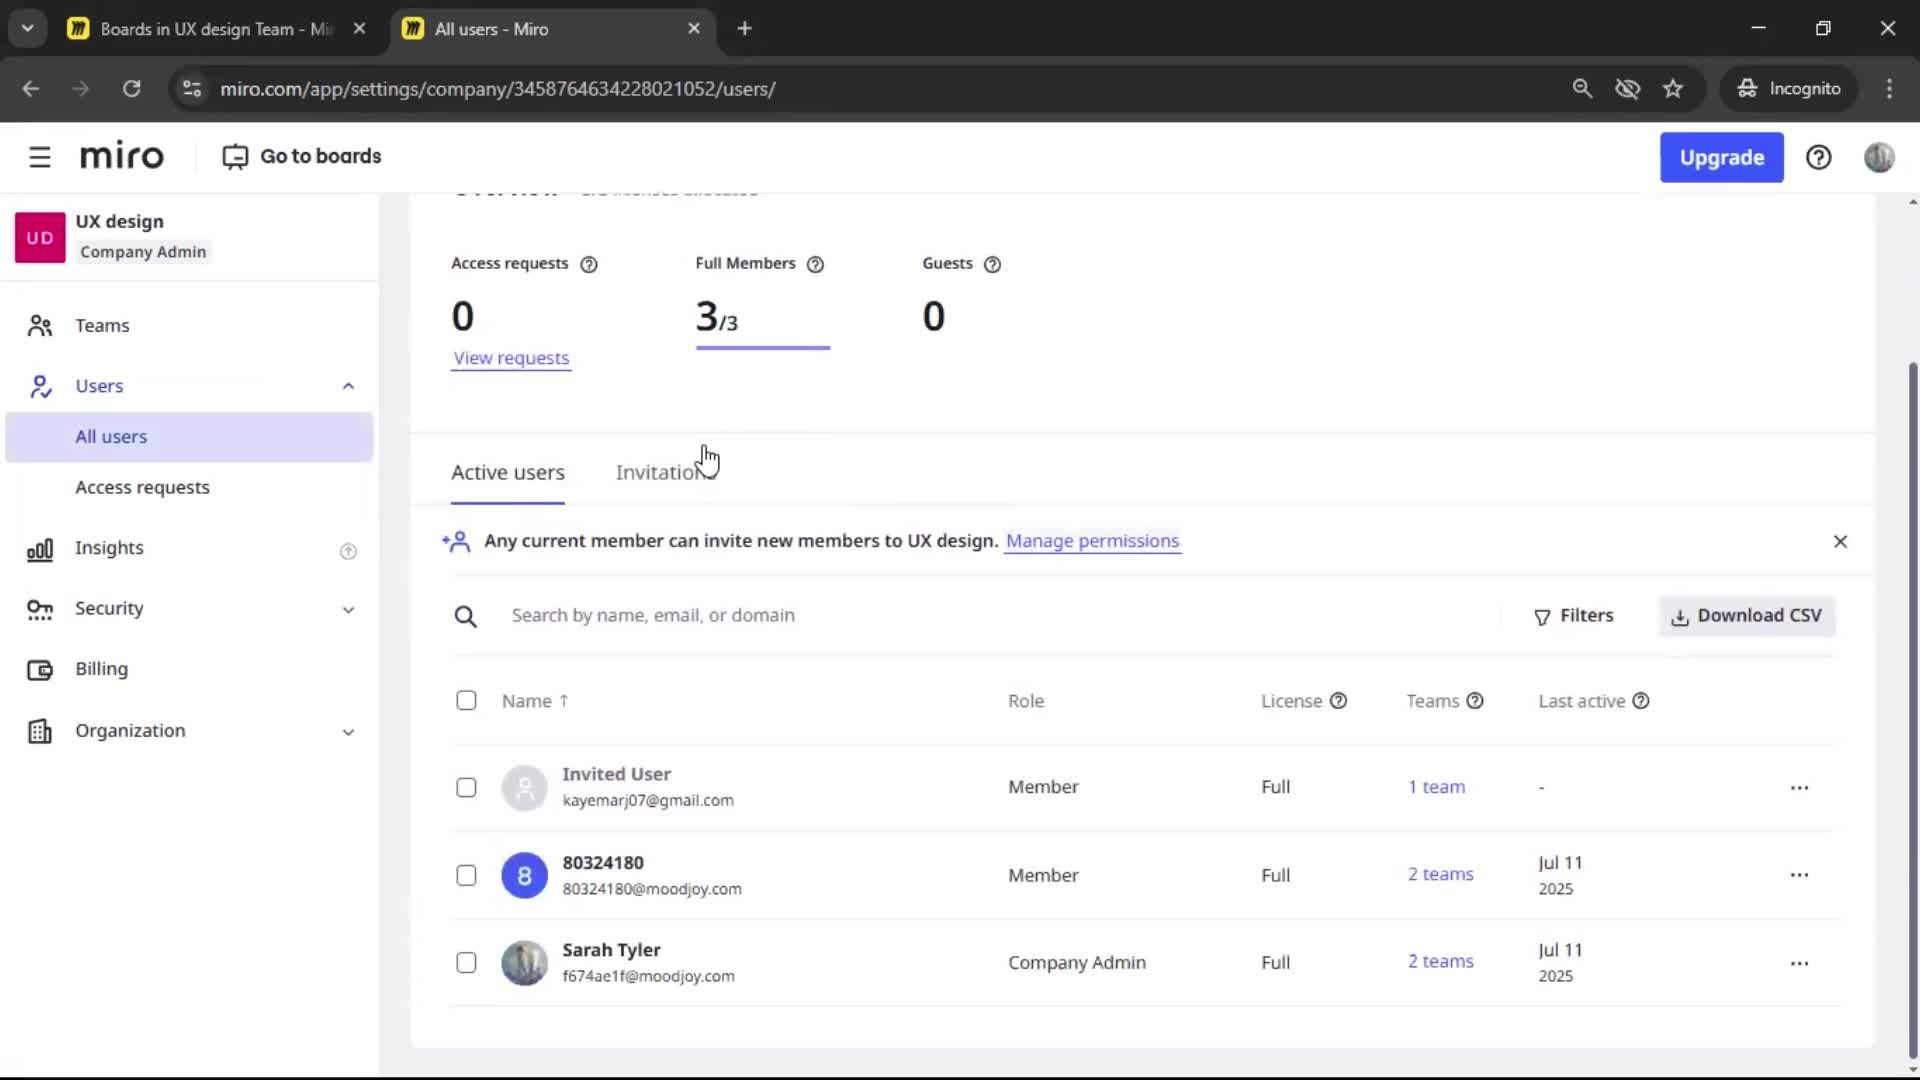Click the UD company avatar
The width and height of the screenshot is (1920, 1080).
[x=40, y=238]
